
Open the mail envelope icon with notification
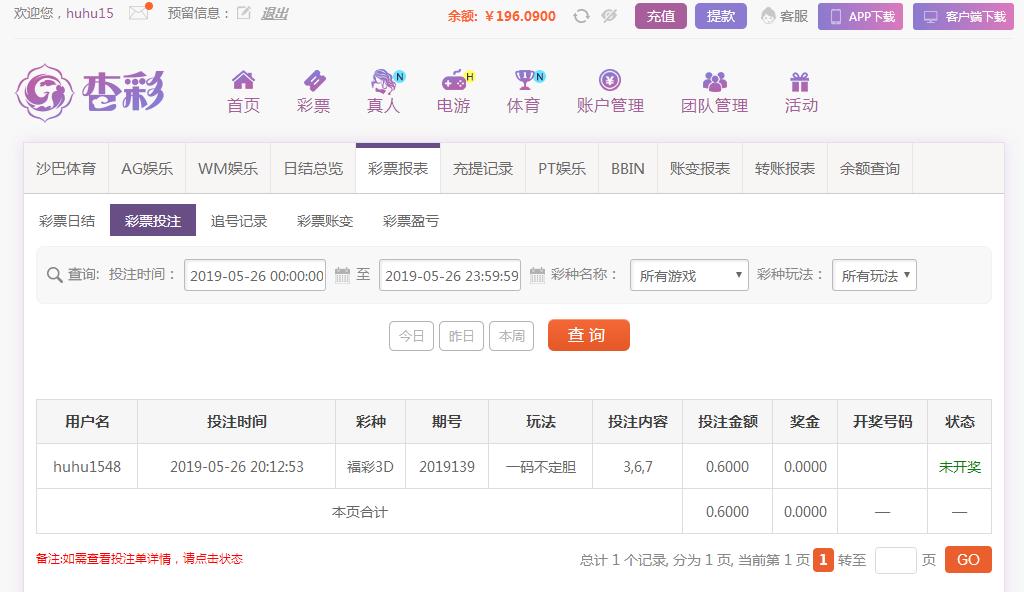pos(140,12)
